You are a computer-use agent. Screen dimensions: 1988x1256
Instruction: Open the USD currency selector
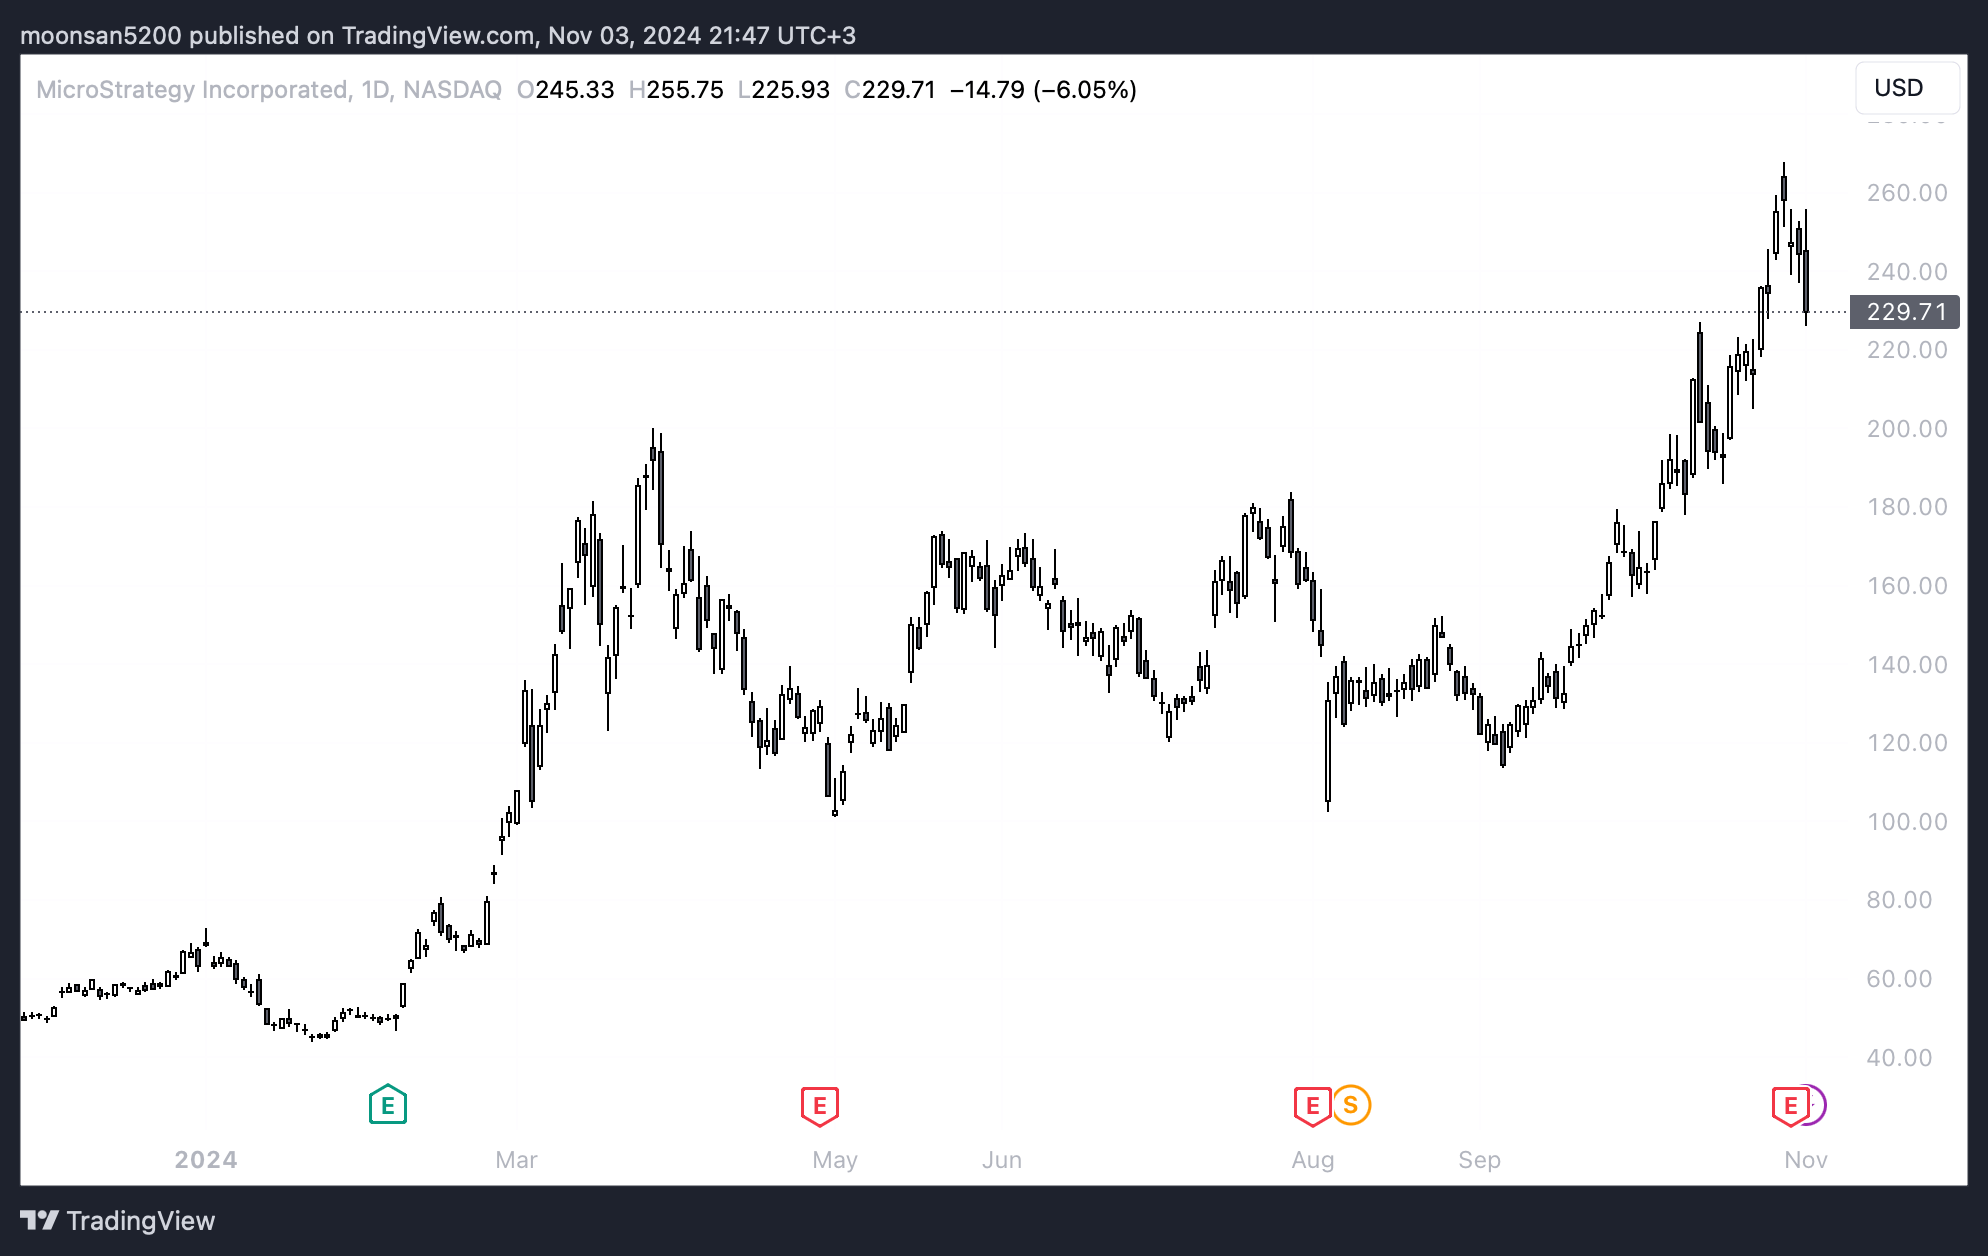pyautogui.click(x=1907, y=88)
